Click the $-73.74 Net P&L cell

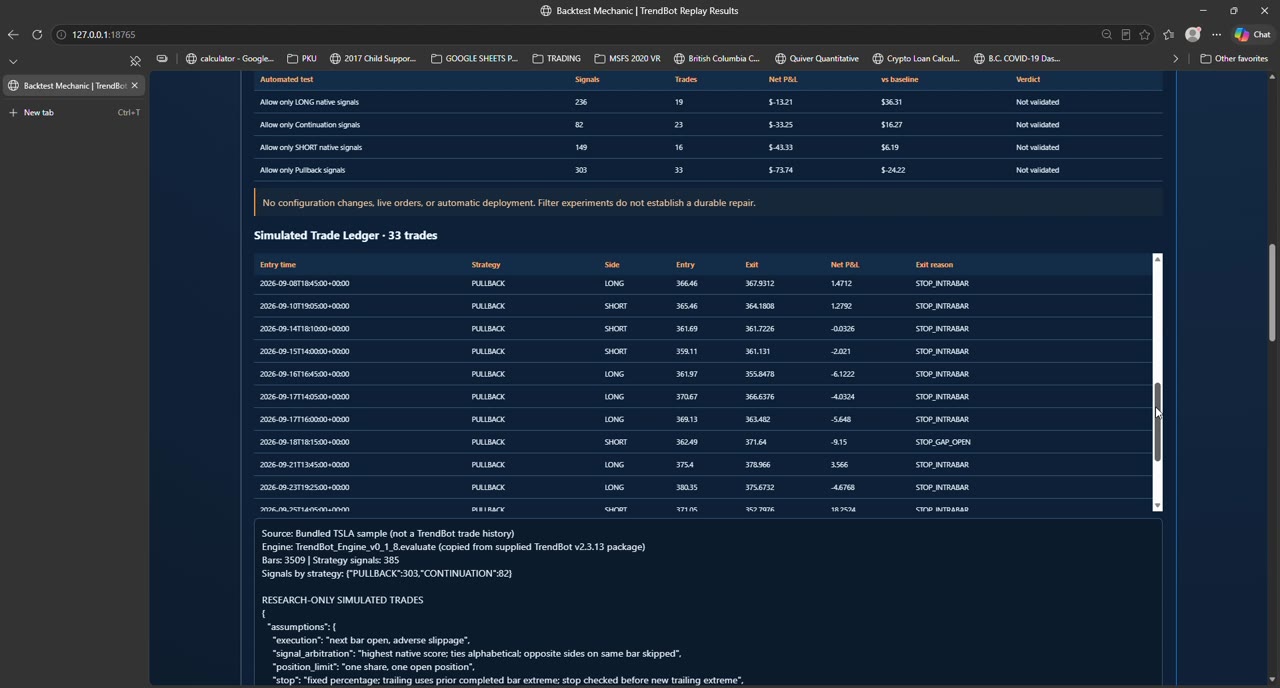781,170
